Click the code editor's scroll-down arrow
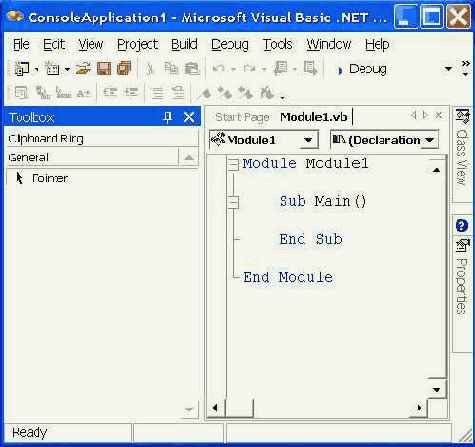Image resolution: width=475 pixels, height=447 pixels. (436, 389)
